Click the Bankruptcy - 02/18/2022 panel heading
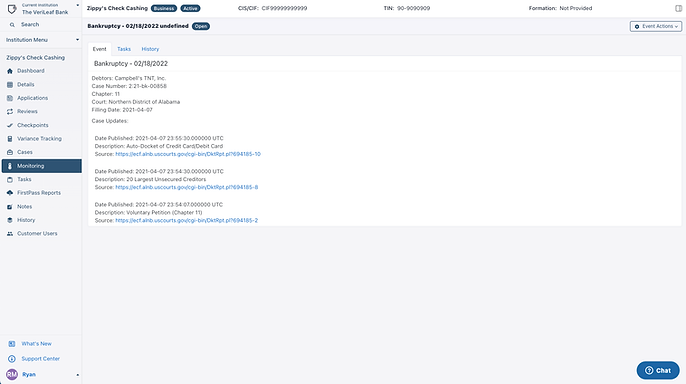This screenshot has width=686, height=384. pyautogui.click(x=131, y=63)
